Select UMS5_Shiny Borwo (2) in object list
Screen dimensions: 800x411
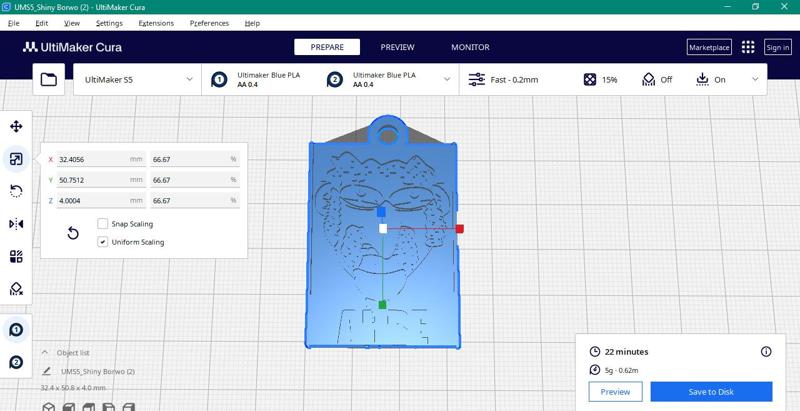click(98, 372)
